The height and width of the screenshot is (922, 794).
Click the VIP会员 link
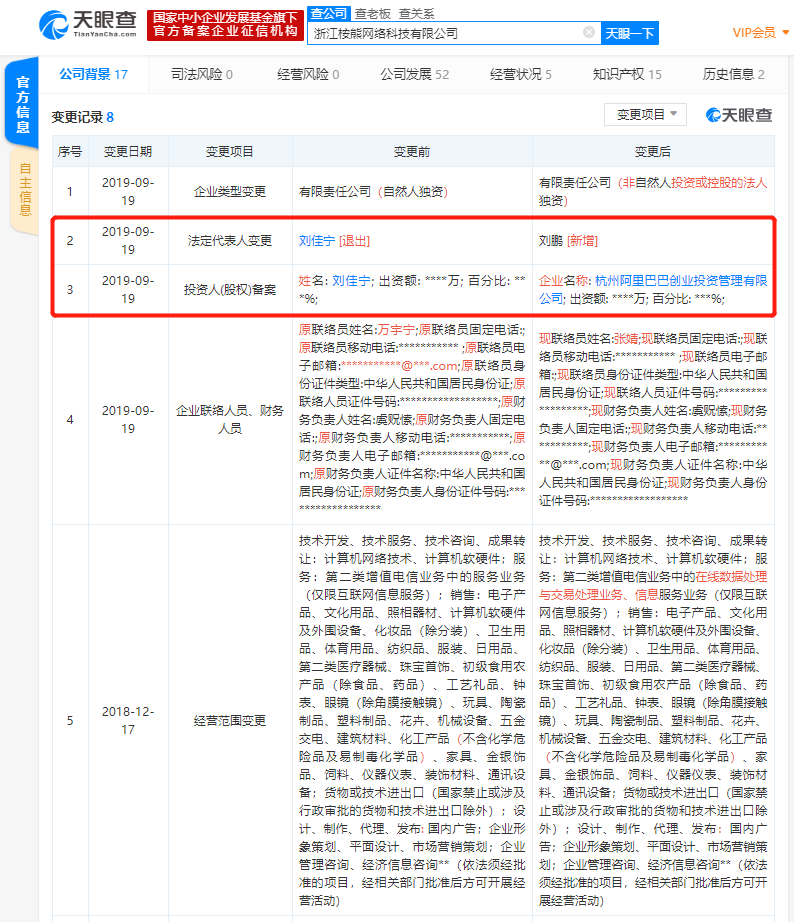tap(754, 33)
